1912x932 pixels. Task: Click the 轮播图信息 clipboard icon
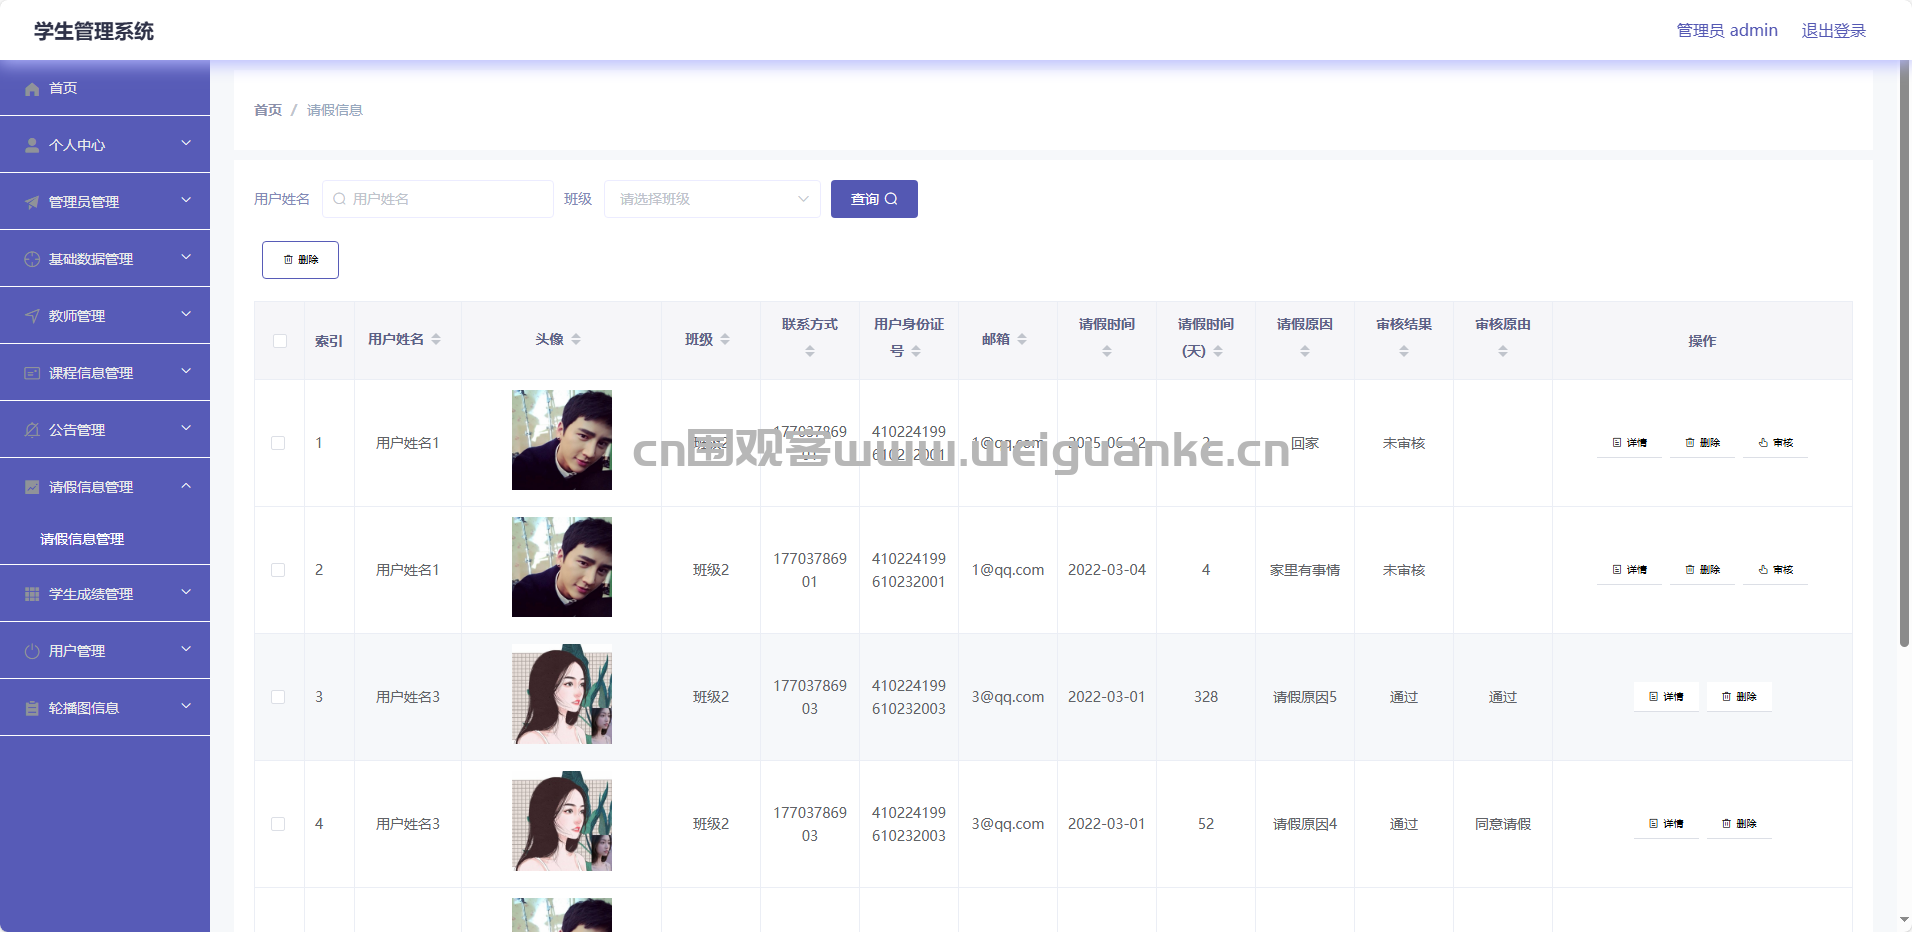pos(32,708)
